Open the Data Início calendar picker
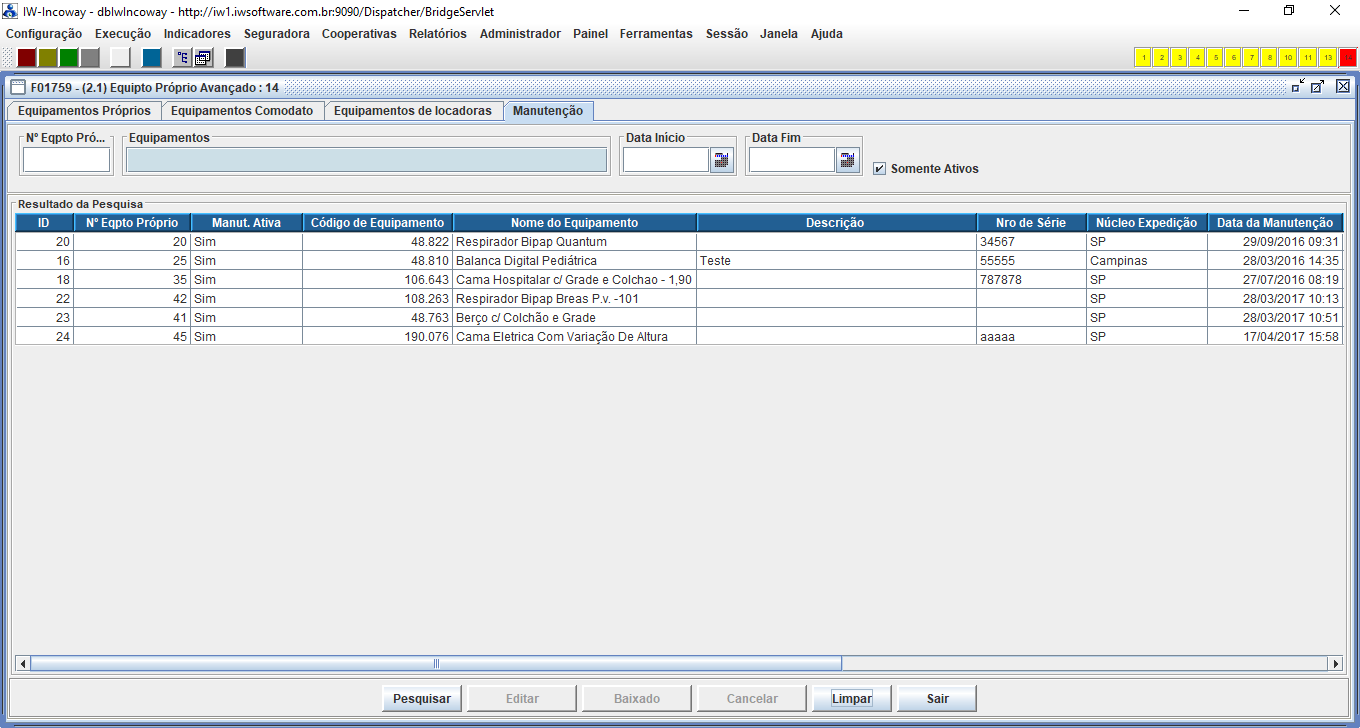Screen dimensions: 1360x728 click(x=721, y=160)
